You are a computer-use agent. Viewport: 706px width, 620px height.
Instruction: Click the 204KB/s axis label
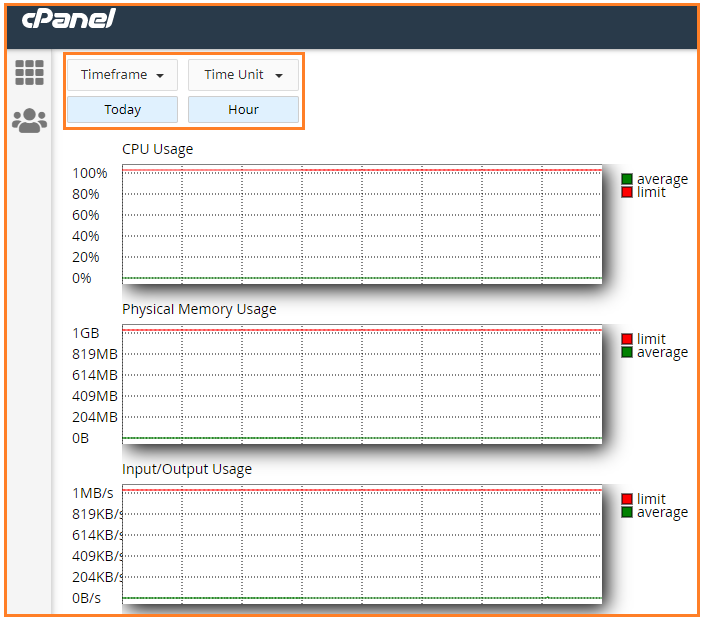coord(97,577)
